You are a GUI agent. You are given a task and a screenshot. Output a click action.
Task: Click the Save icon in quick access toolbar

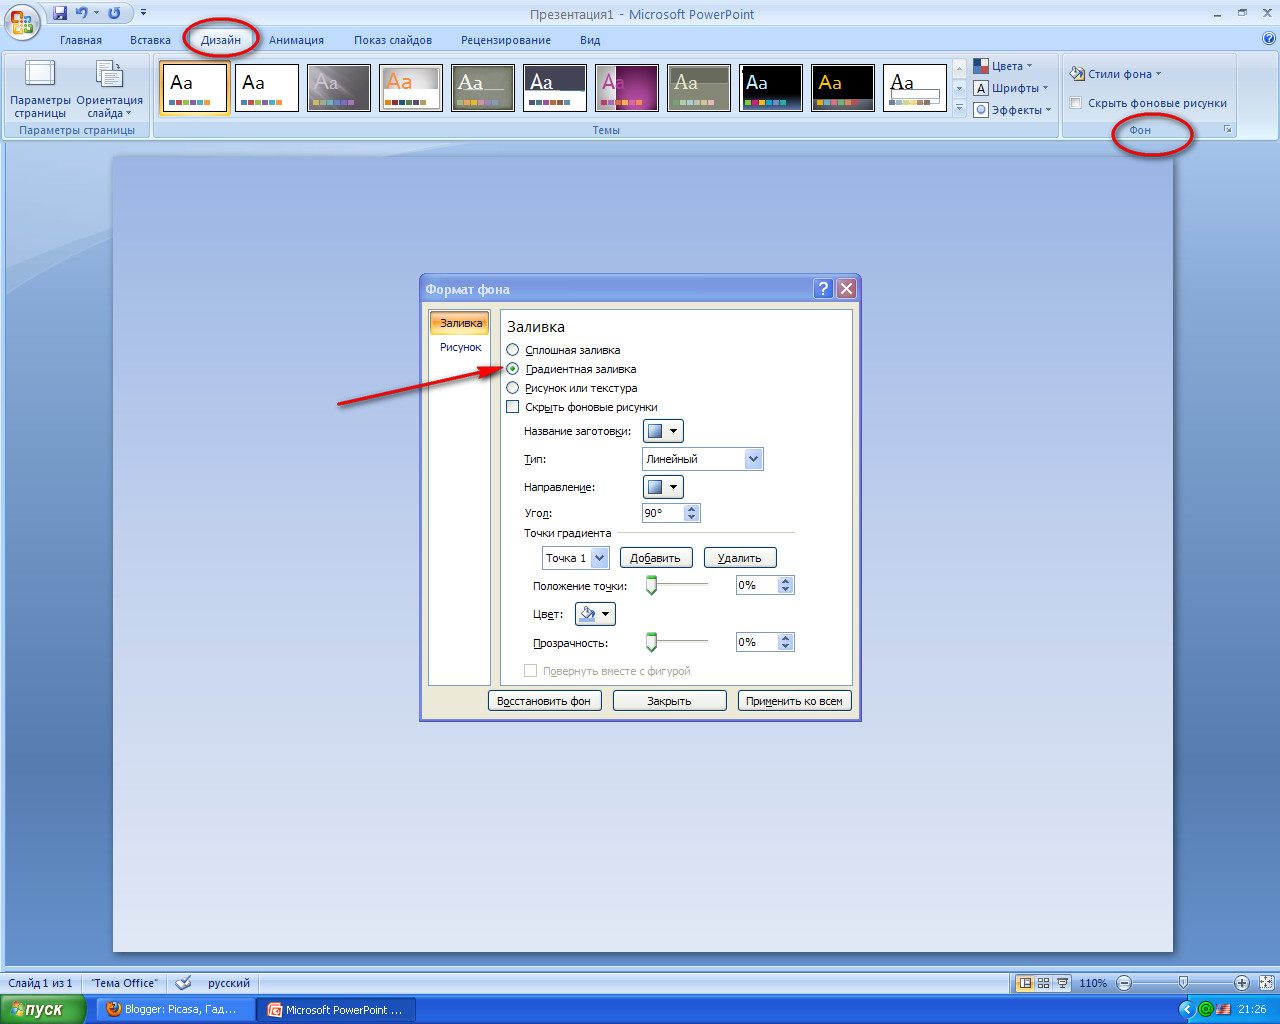click(x=60, y=13)
